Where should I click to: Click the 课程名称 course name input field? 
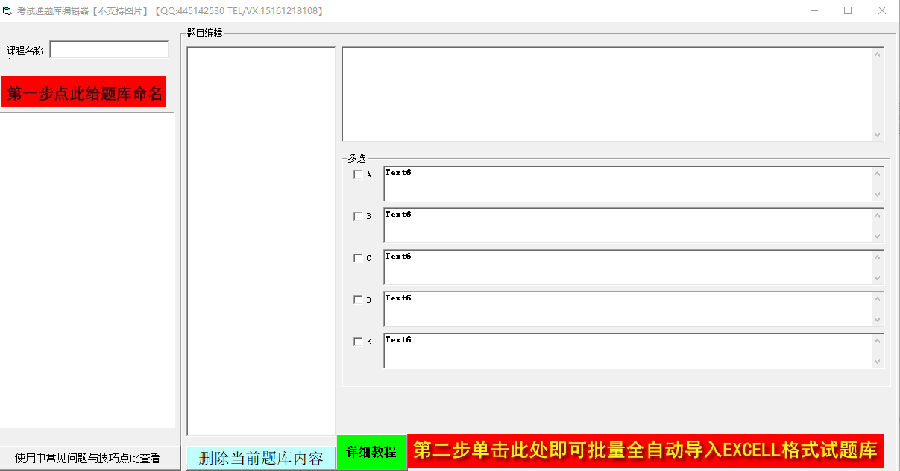pos(109,49)
